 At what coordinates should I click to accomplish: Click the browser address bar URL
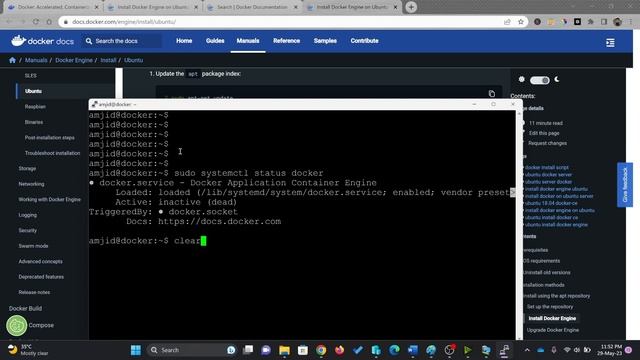(124, 22)
